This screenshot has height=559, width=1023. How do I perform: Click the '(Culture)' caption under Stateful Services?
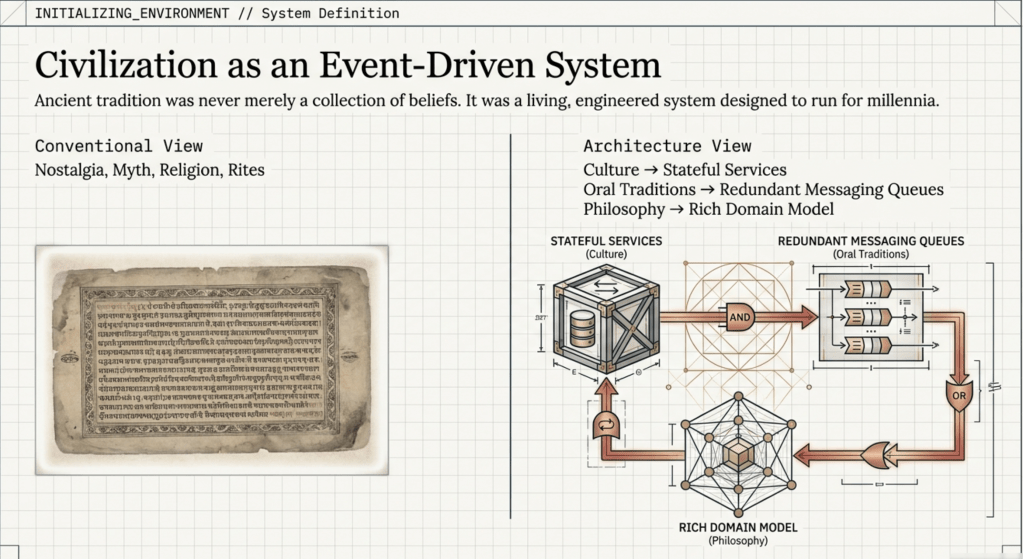point(606,254)
